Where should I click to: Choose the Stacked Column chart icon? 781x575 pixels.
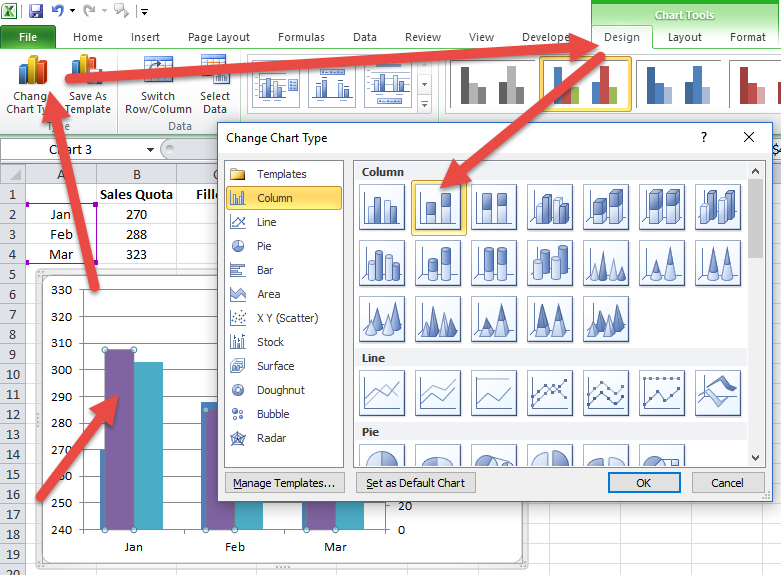tap(438, 207)
